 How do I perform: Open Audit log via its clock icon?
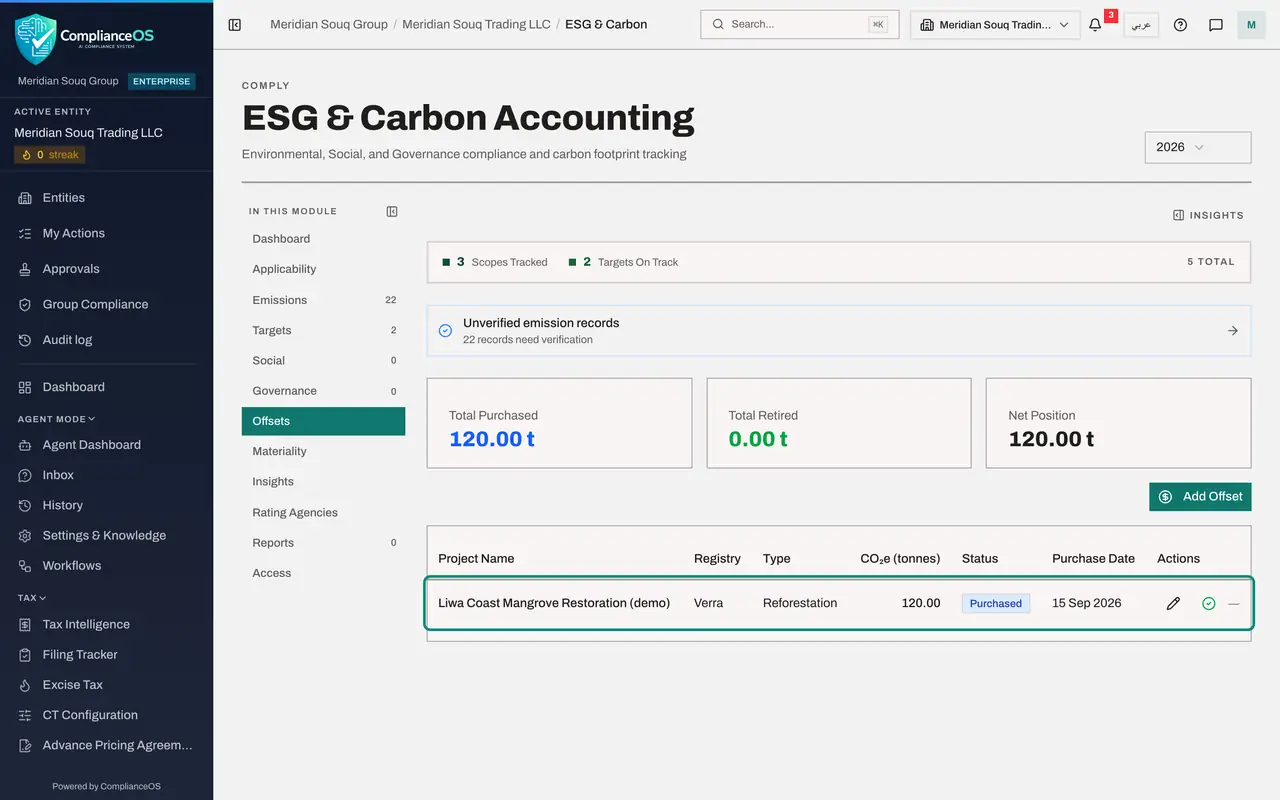25,340
